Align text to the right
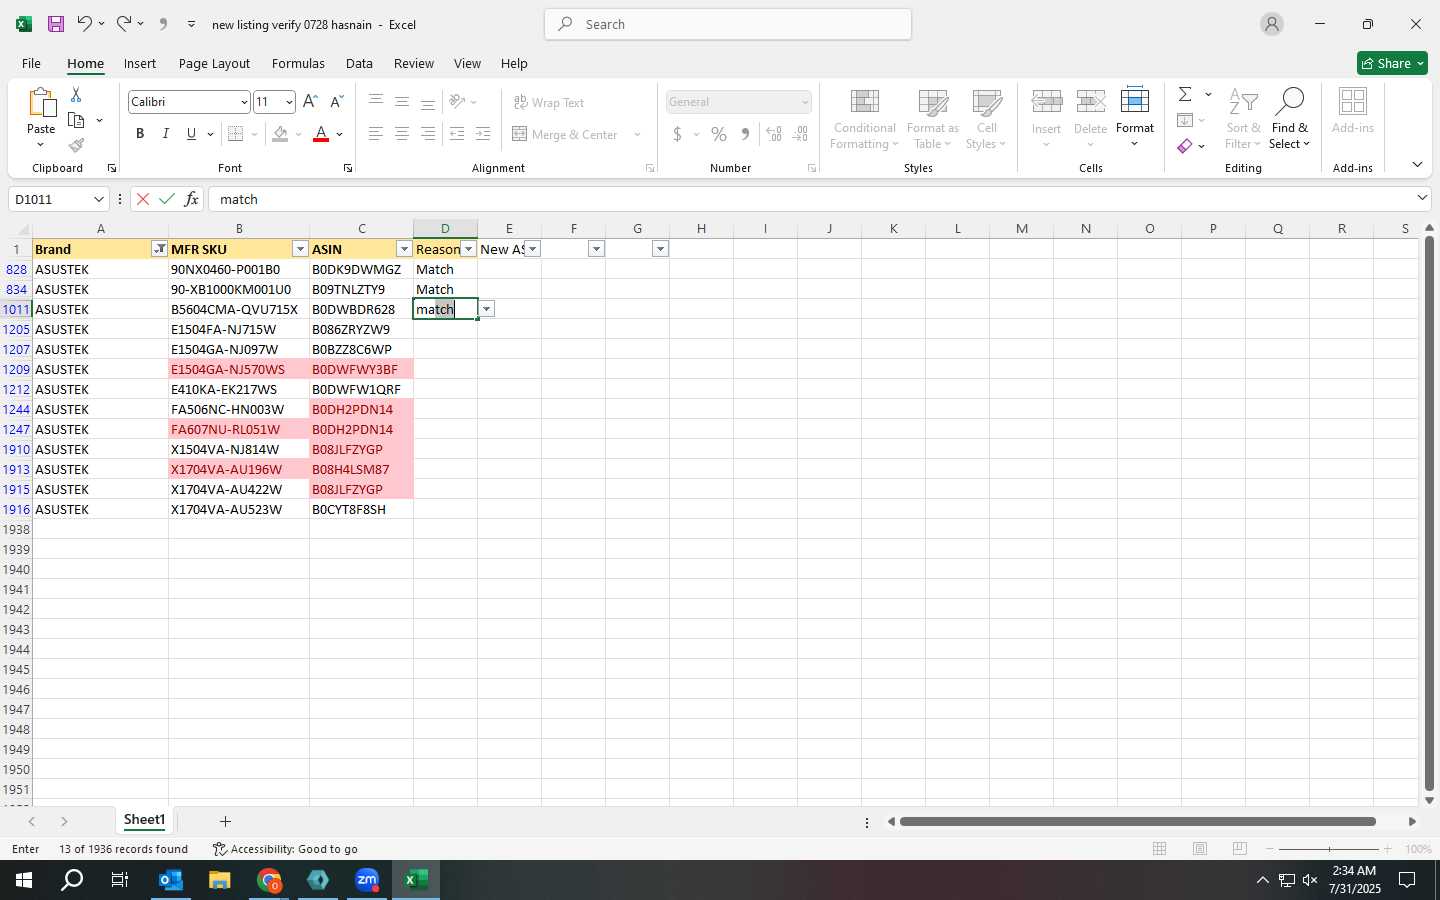The width and height of the screenshot is (1440, 900). [428, 134]
